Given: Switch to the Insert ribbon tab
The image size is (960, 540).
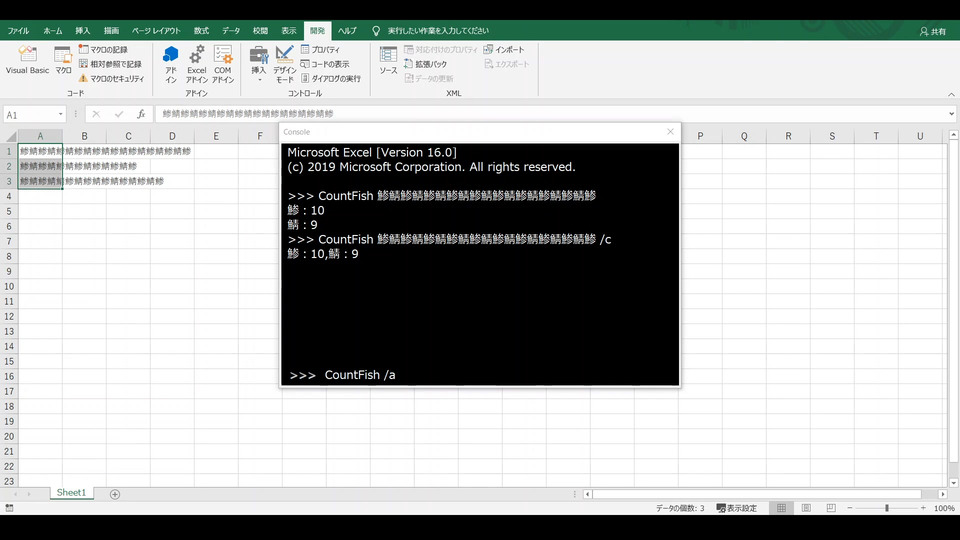Looking at the screenshot, I should tap(83, 31).
